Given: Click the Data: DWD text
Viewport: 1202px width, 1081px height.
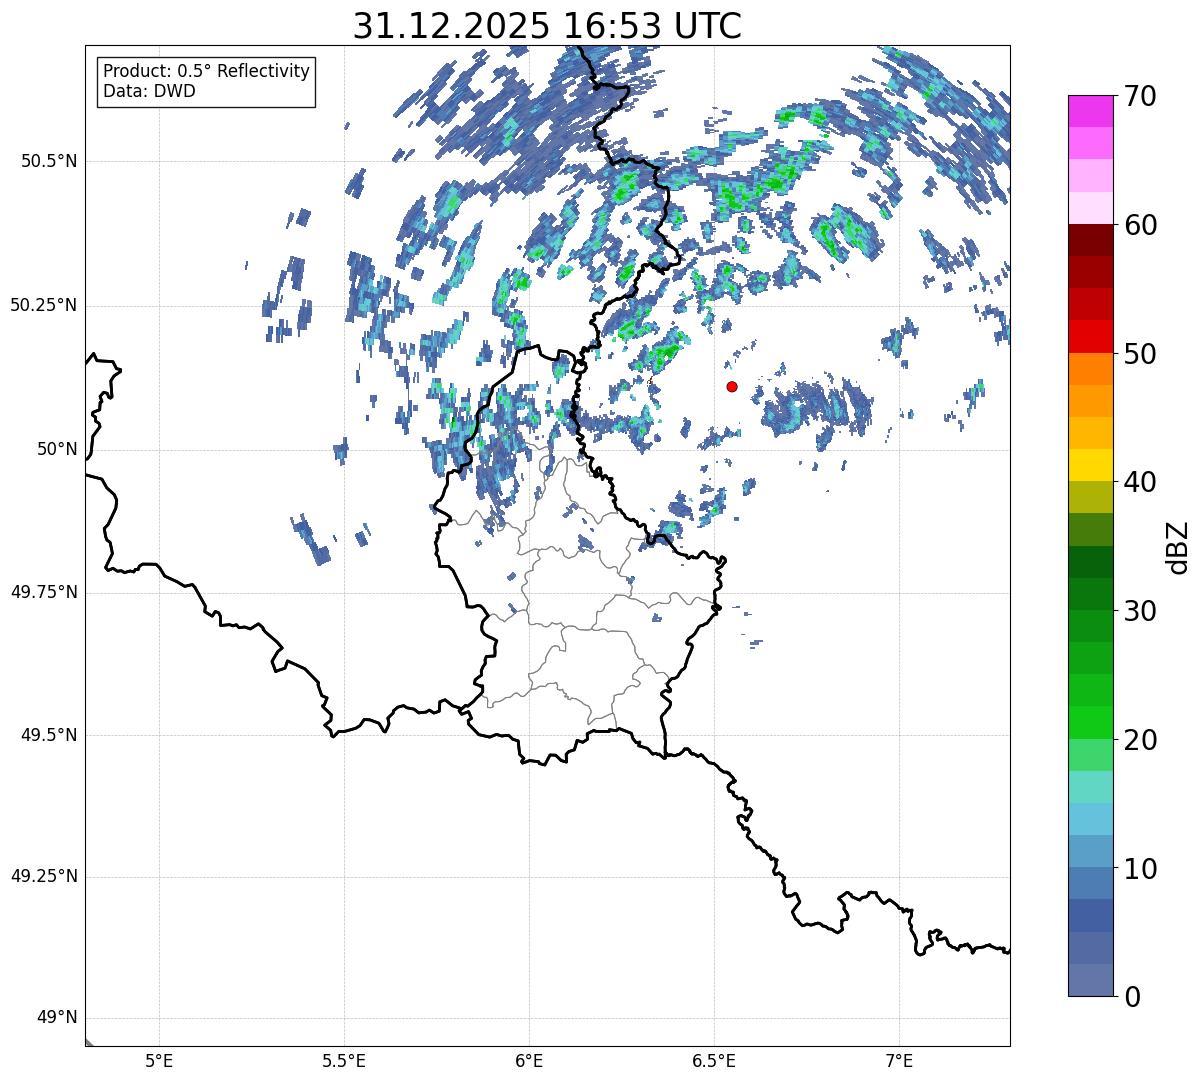Looking at the screenshot, I should tap(149, 92).
